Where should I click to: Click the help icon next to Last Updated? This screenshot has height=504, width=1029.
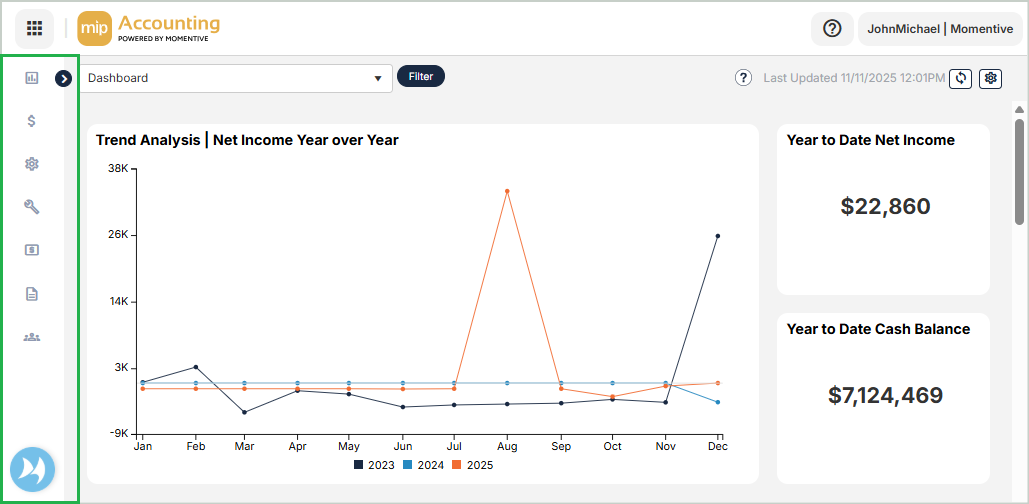tap(743, 78)
